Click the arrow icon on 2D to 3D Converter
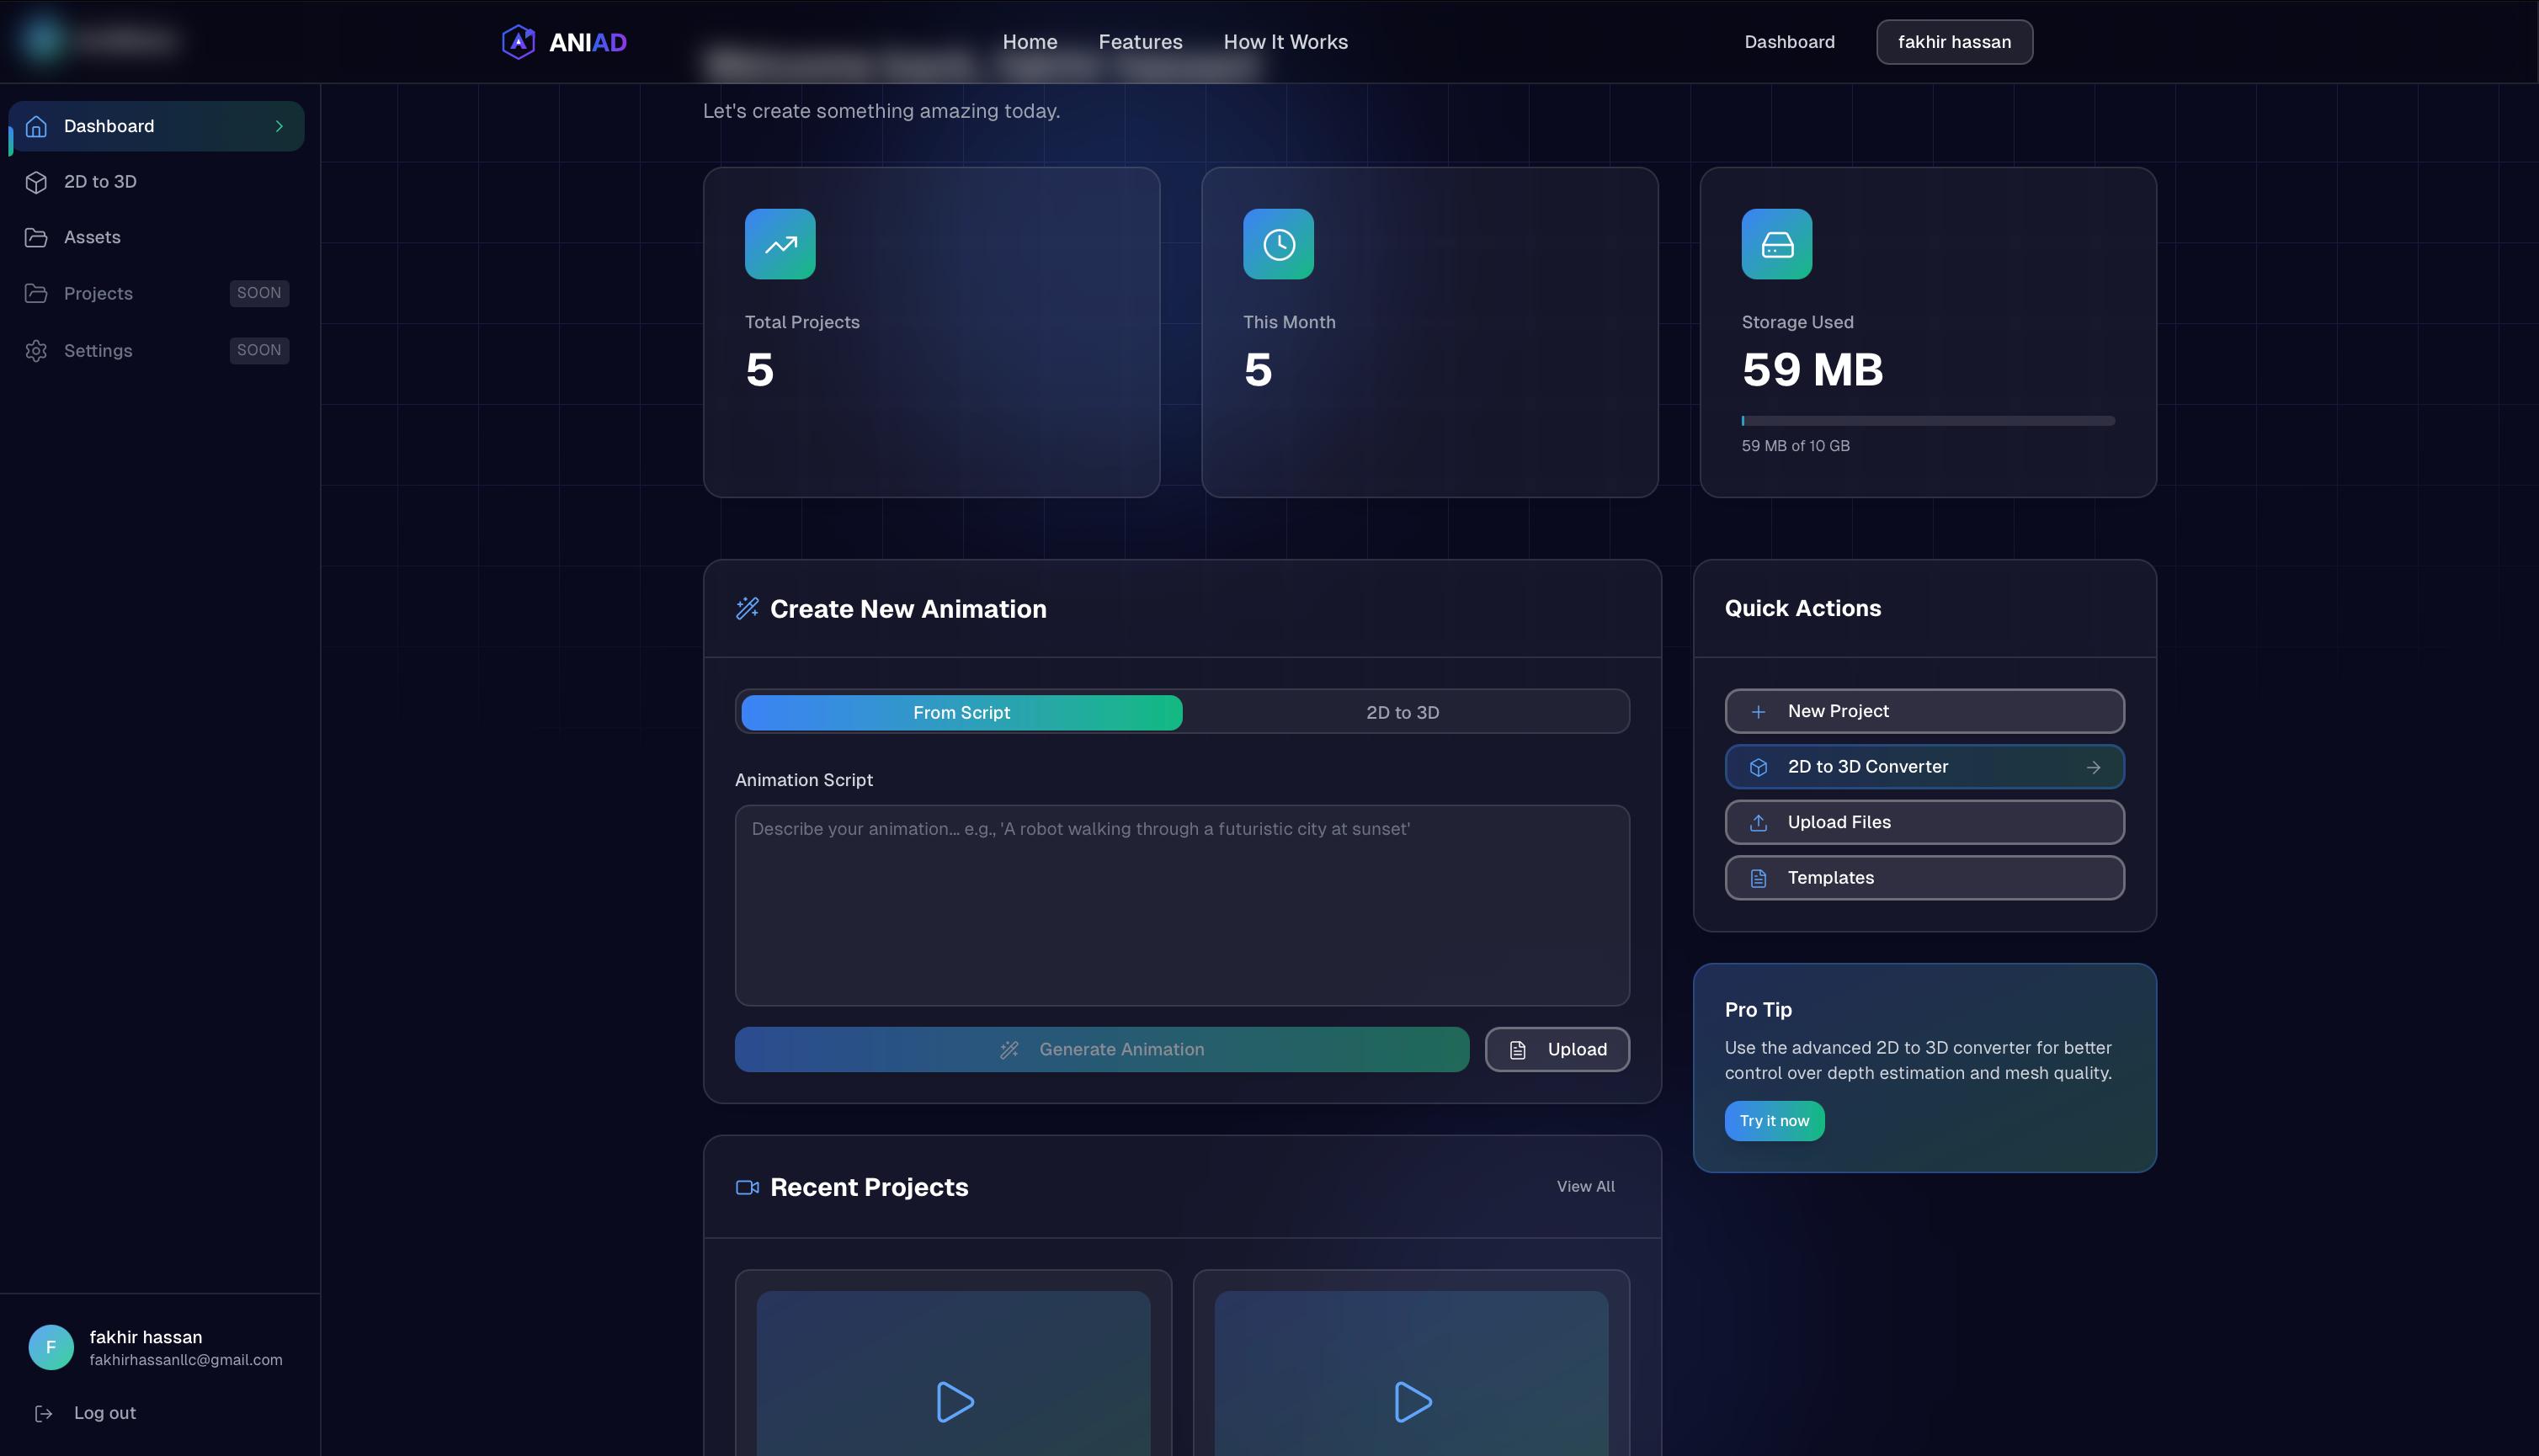This screenshot has width=2539, height=1456. [x=2093, y=767]
